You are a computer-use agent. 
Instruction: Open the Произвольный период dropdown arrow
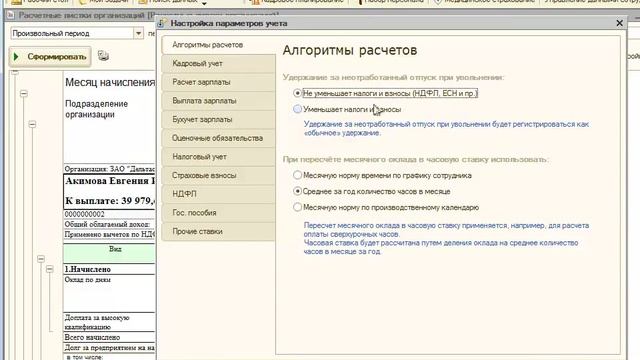tap(138, 33)
